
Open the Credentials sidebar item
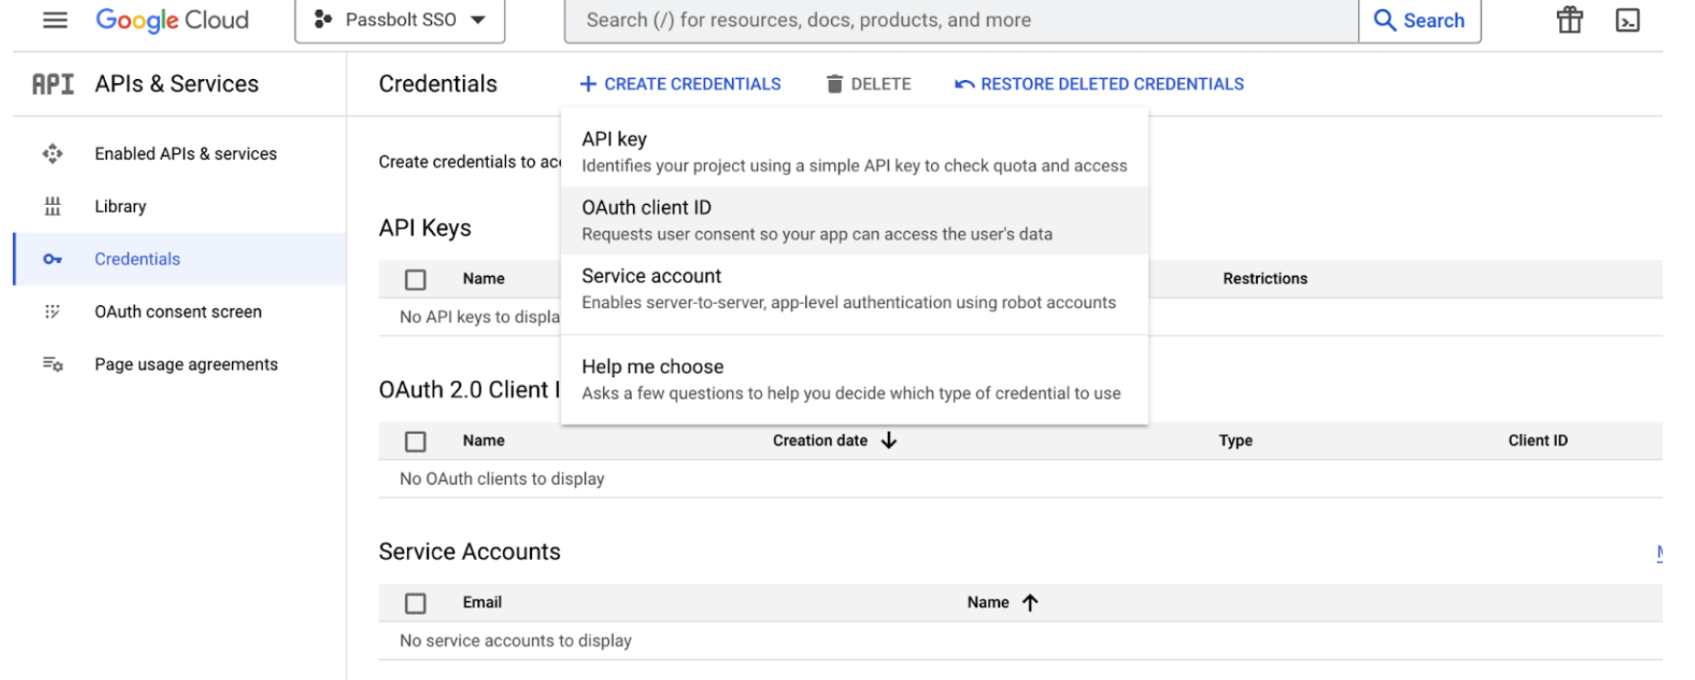coord(180,259)
